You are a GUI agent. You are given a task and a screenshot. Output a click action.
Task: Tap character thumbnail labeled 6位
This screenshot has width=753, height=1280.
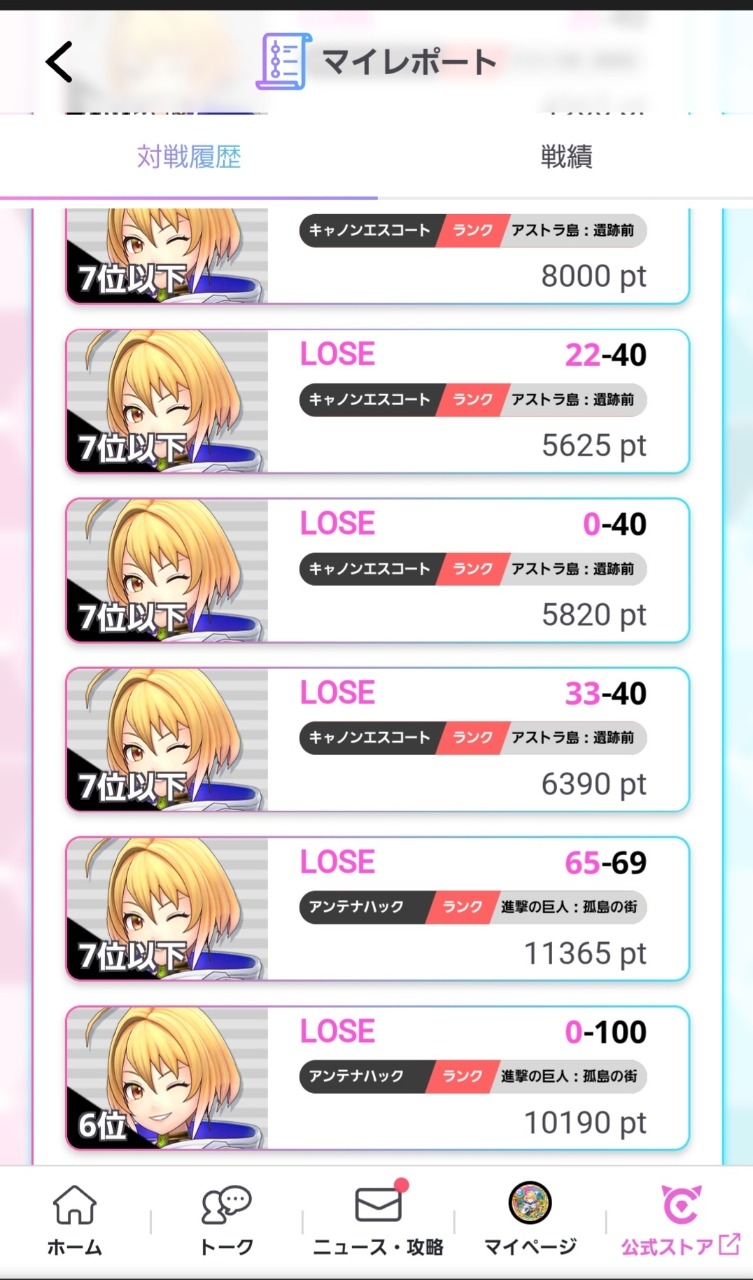coord(167,1078)
